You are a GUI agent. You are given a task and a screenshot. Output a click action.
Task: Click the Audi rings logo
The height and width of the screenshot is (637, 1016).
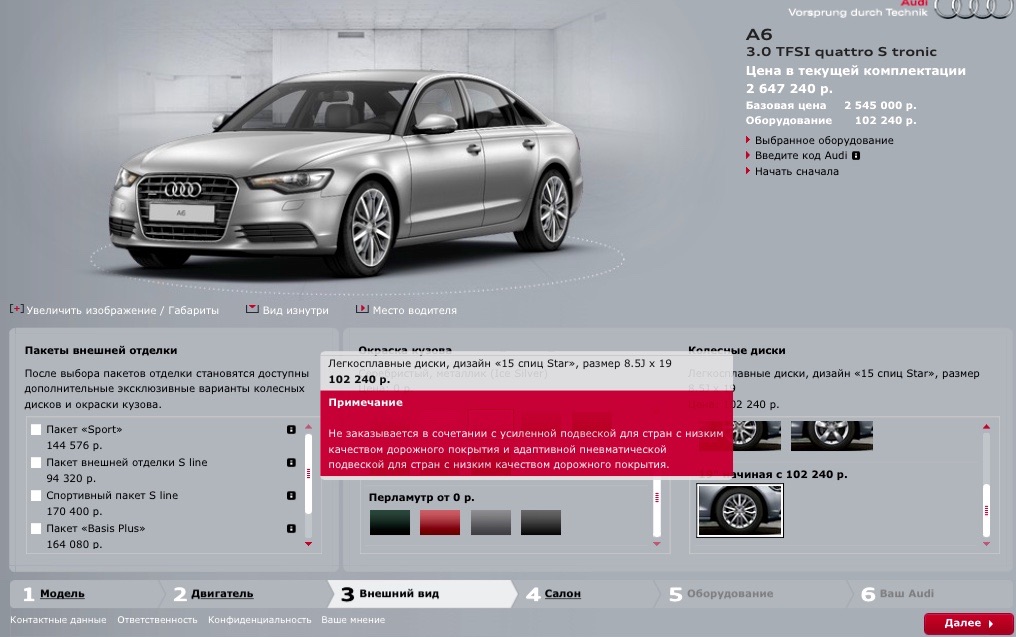975,8
